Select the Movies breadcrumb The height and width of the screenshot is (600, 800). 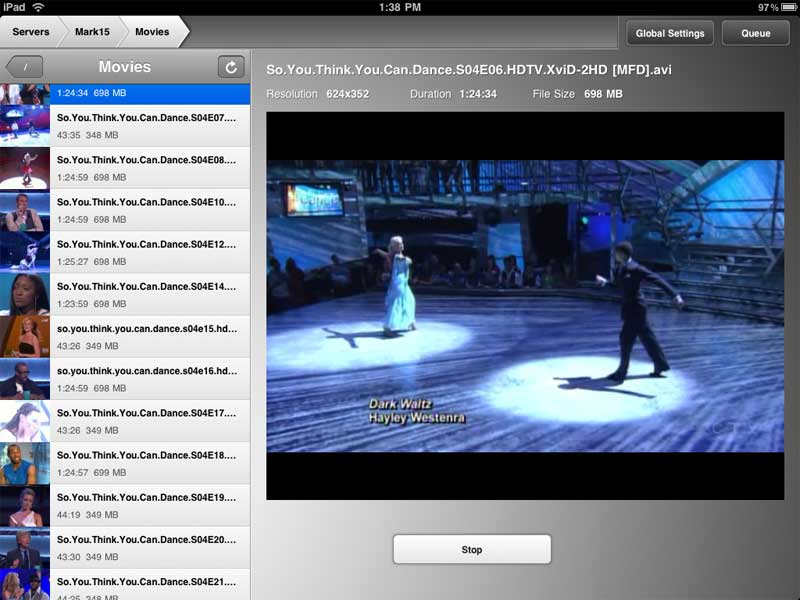pos(152,32)
